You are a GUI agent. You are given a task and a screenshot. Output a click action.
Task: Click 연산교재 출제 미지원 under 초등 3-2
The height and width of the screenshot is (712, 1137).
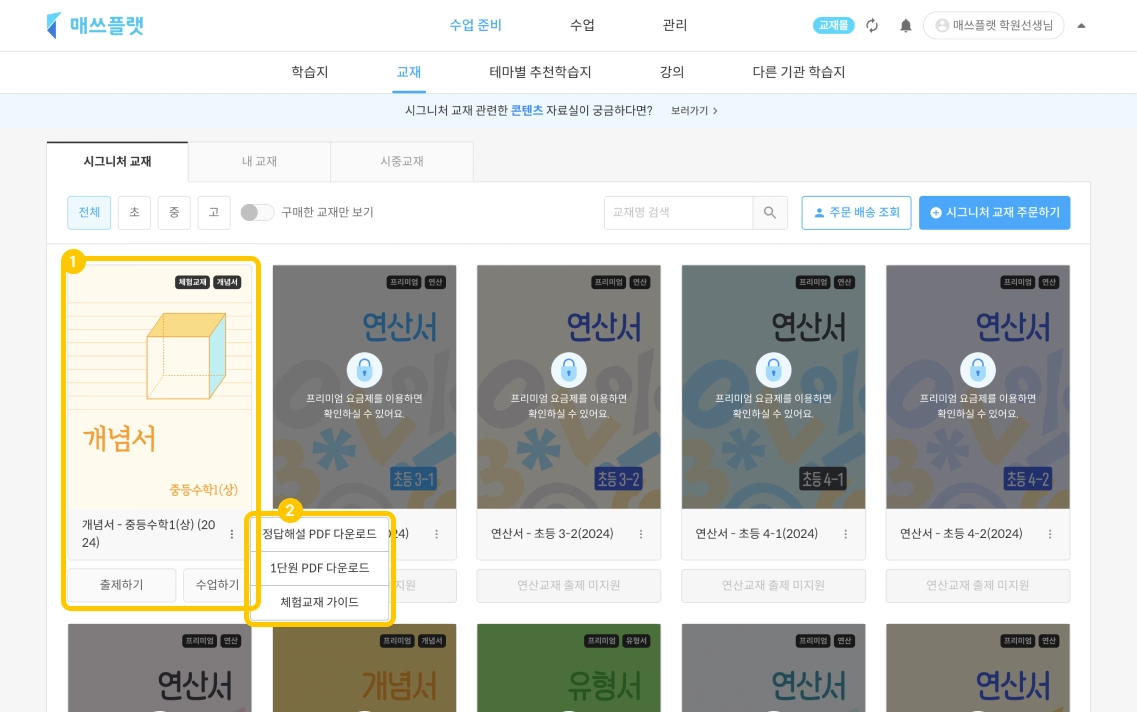[x=568, y=585]
